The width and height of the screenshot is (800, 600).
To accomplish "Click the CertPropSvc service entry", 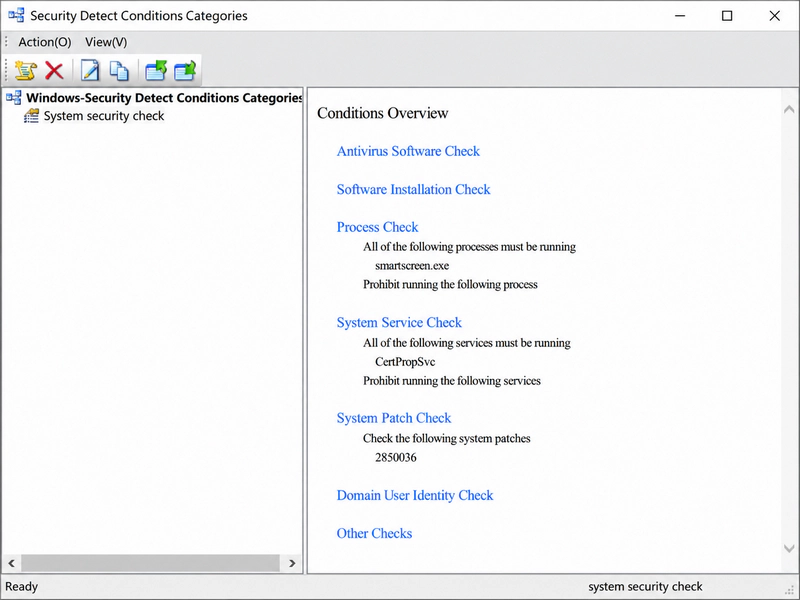I will [405, 362].
